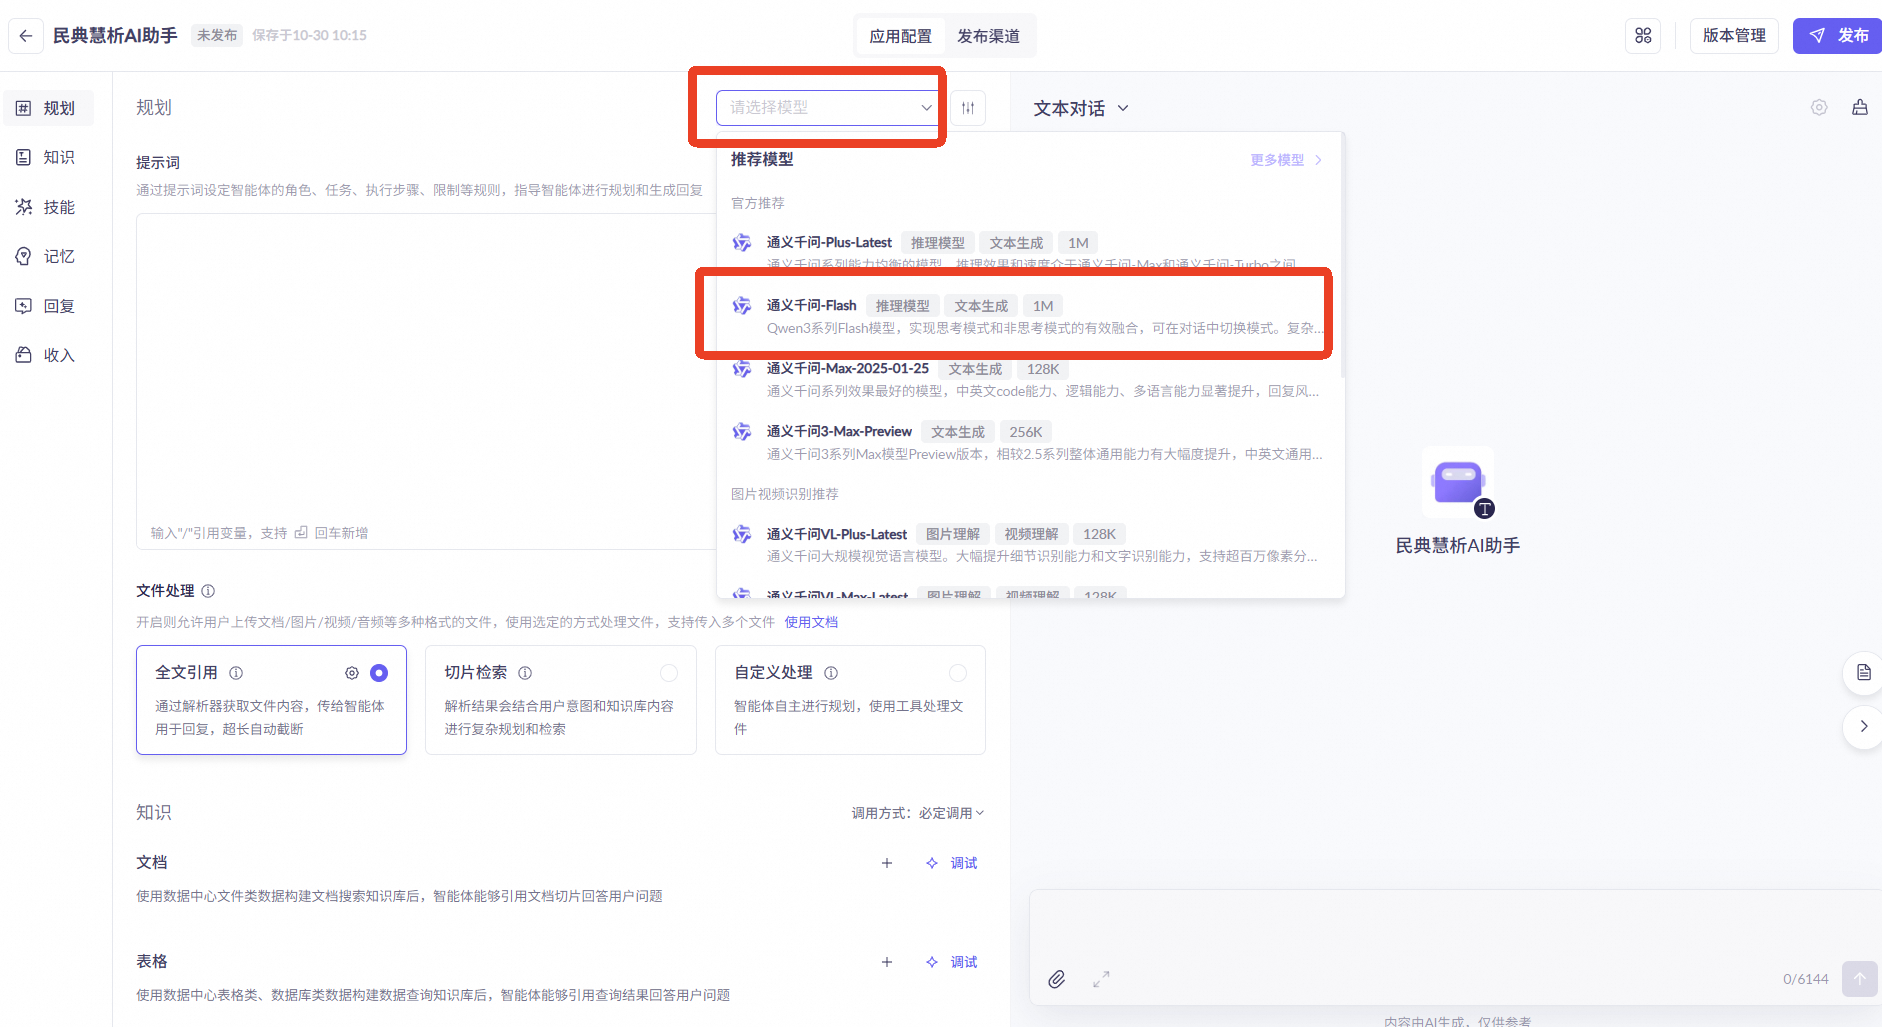Click the 规划 sidebar icon

(x=24, y=108)
